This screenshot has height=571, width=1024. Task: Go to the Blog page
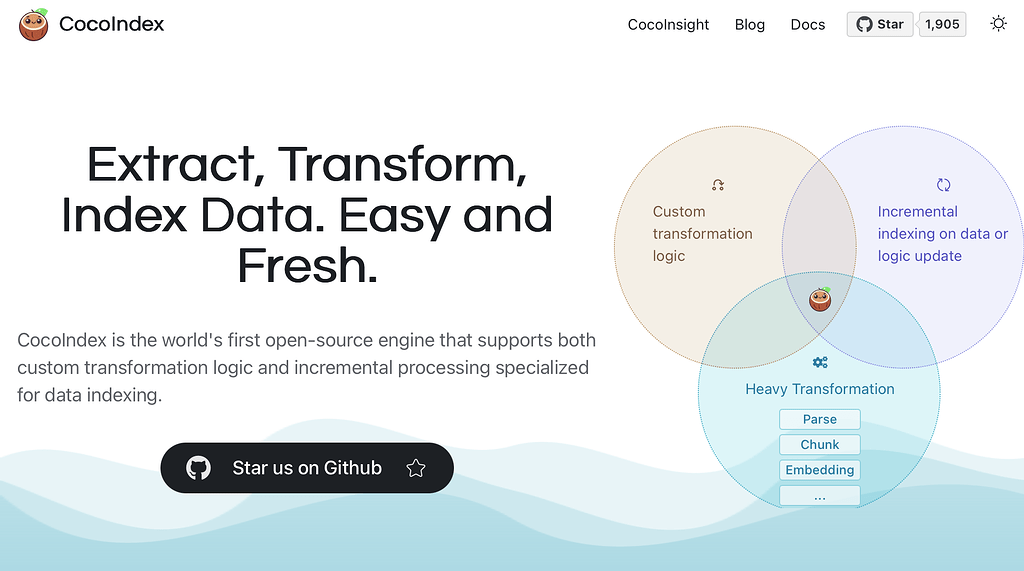pos(750,25)
